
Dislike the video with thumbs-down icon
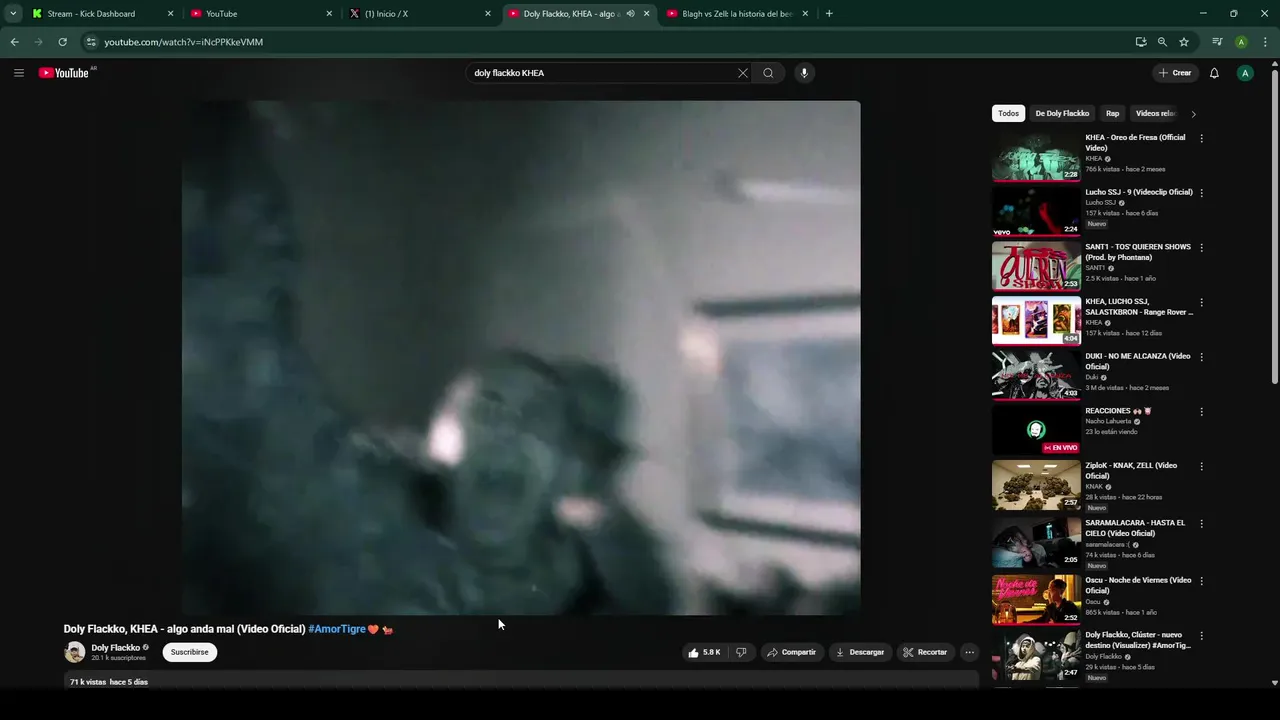point(741,652)
